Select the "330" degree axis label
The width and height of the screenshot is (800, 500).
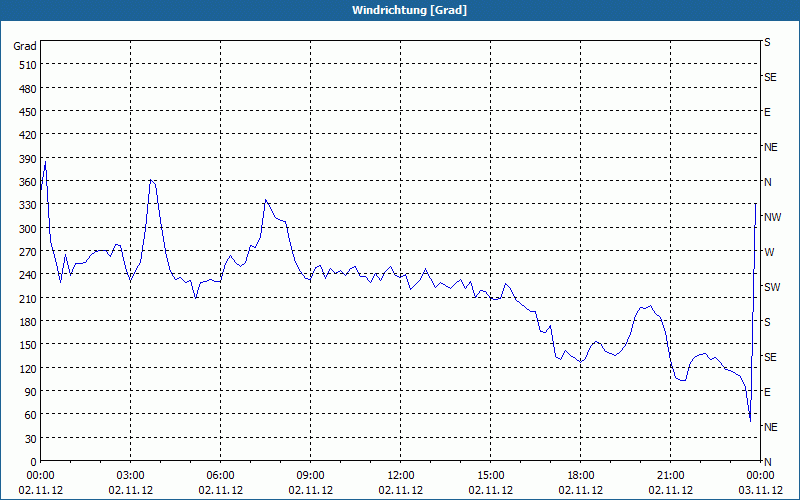coord(28,205)
